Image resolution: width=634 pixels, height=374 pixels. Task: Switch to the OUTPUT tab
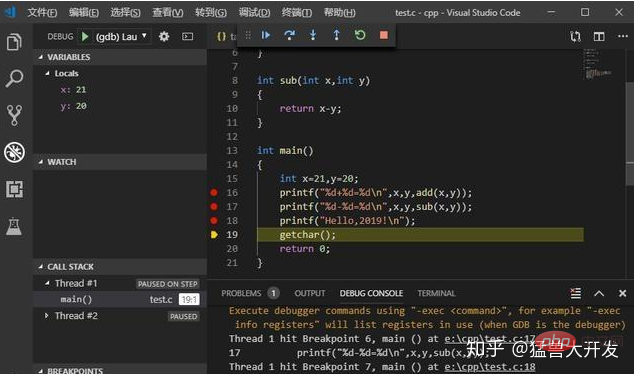(x=310, y=293)
